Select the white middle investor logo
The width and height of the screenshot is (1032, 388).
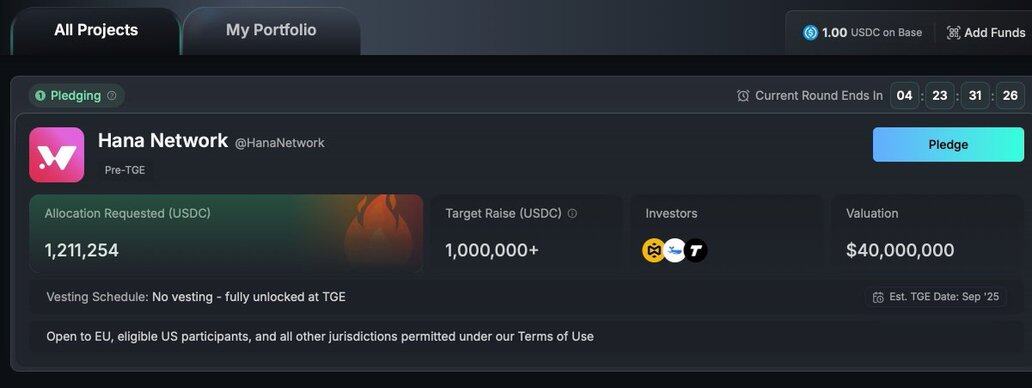pos(675,251)
